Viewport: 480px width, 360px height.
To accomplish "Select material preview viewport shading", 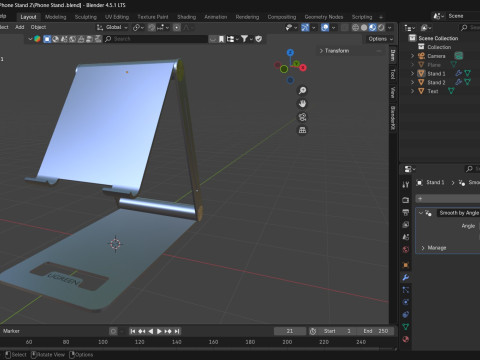I will [x=373, y=28].
